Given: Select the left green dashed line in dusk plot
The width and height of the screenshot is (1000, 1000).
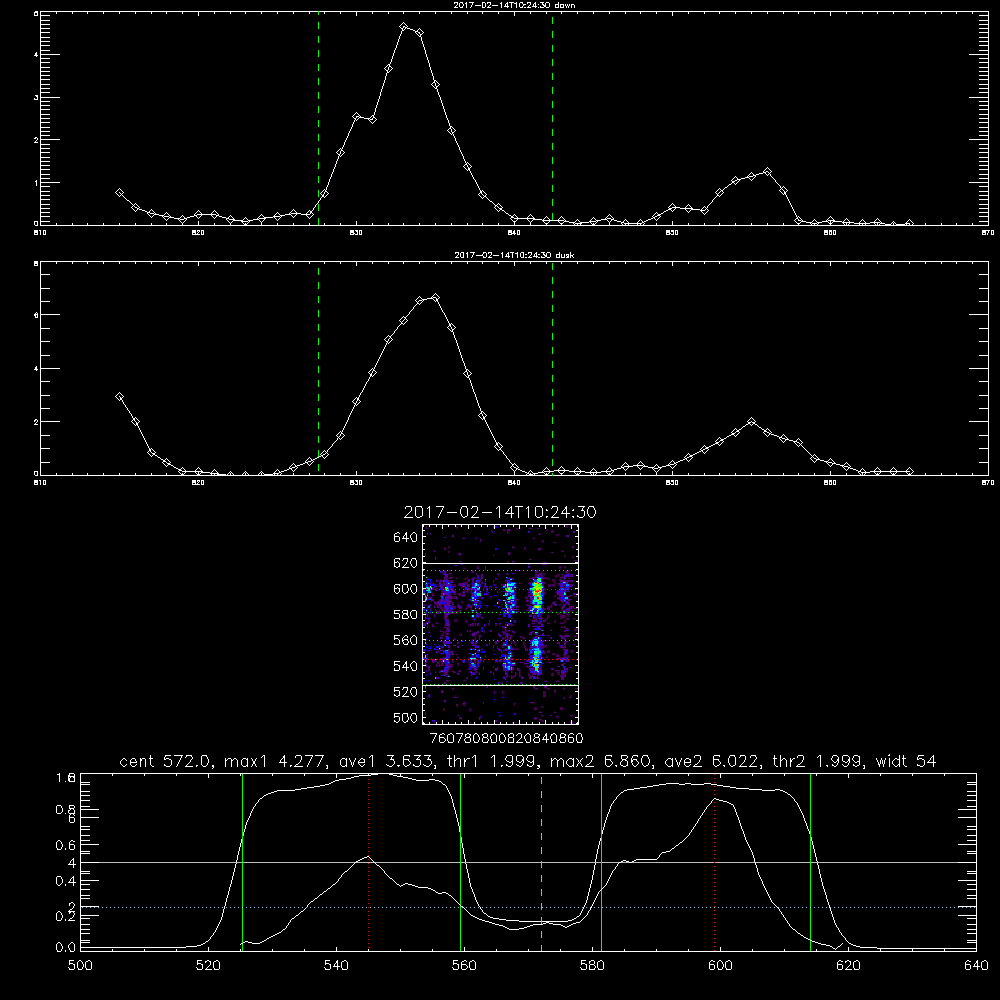Looking at the screenshot, I should [x=318, y=369].
